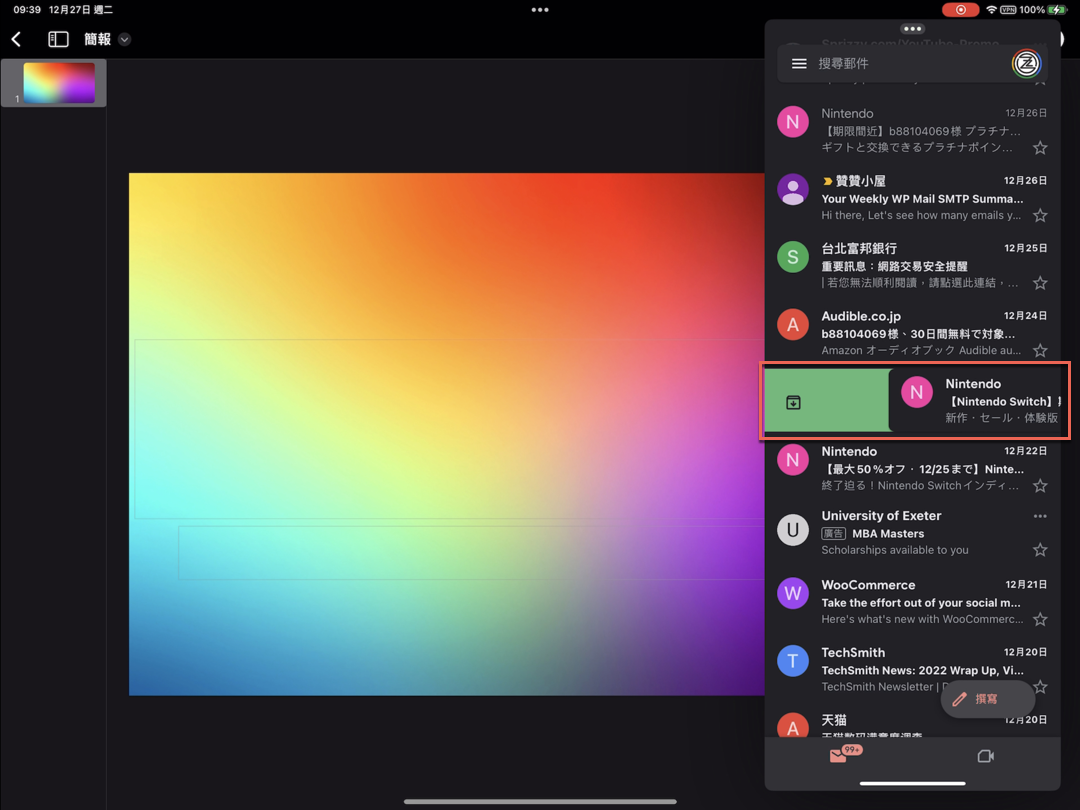1080x810 pixels.
Task: Open Your Weekly WP Mail SMTP Summary email
Action: coord(922,198)
